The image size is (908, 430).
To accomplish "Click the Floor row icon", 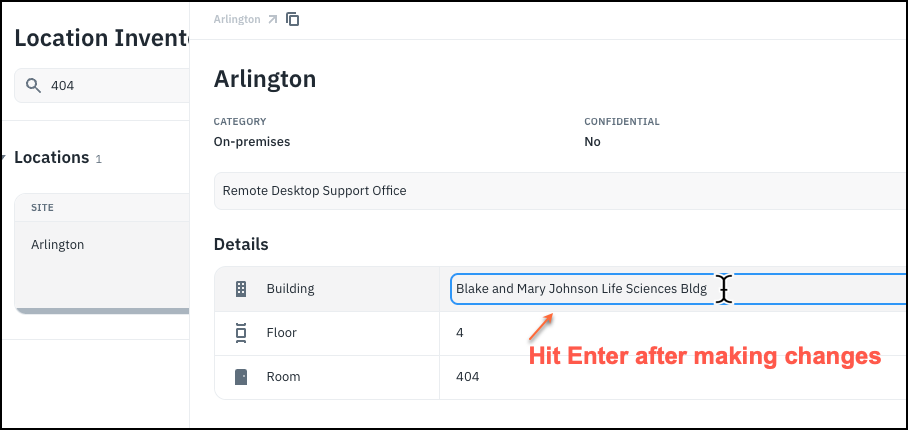I will point(240,332).
